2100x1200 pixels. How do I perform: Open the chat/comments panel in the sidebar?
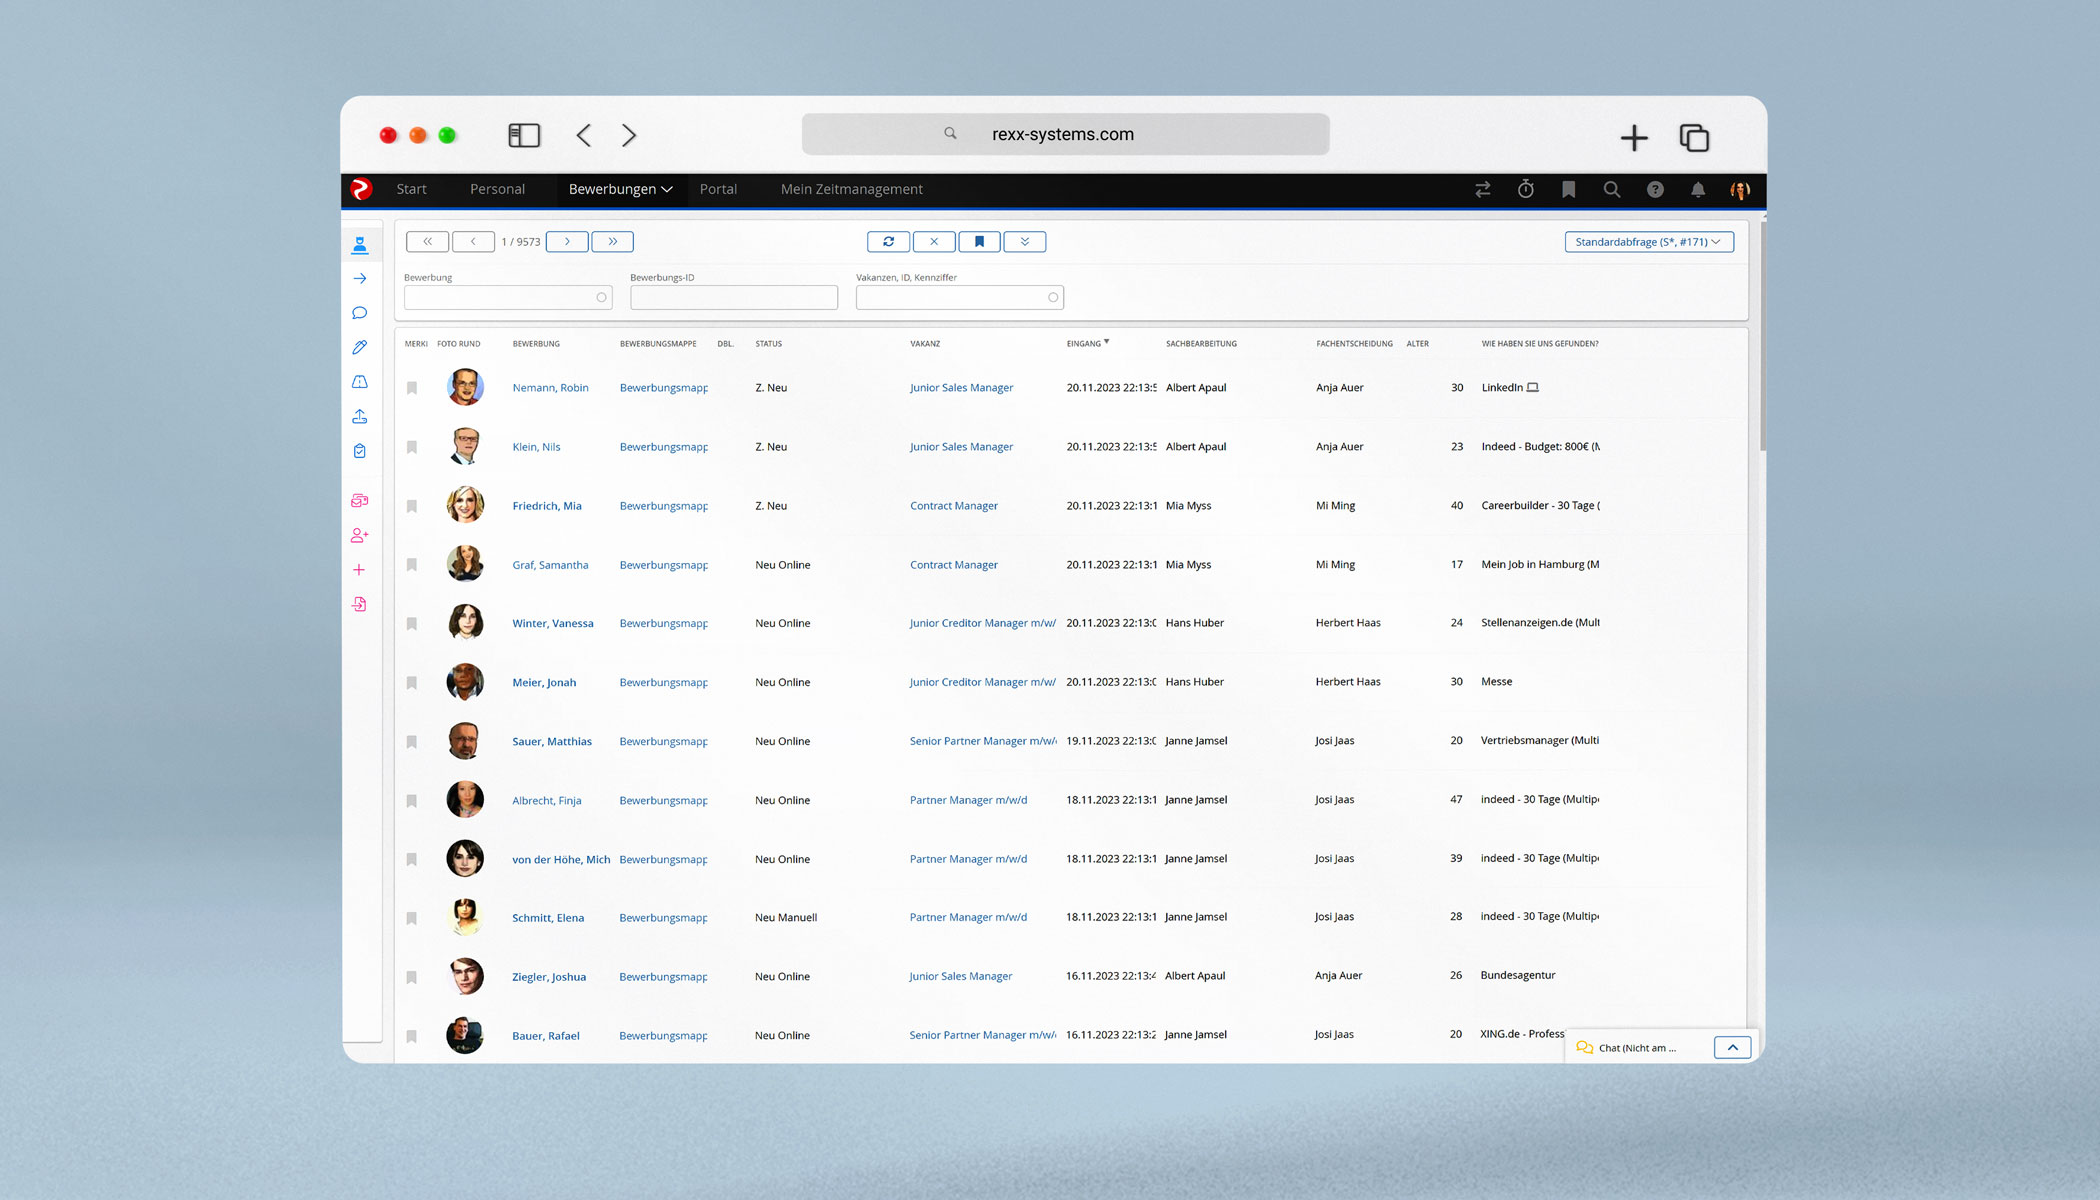coord(360,312)
